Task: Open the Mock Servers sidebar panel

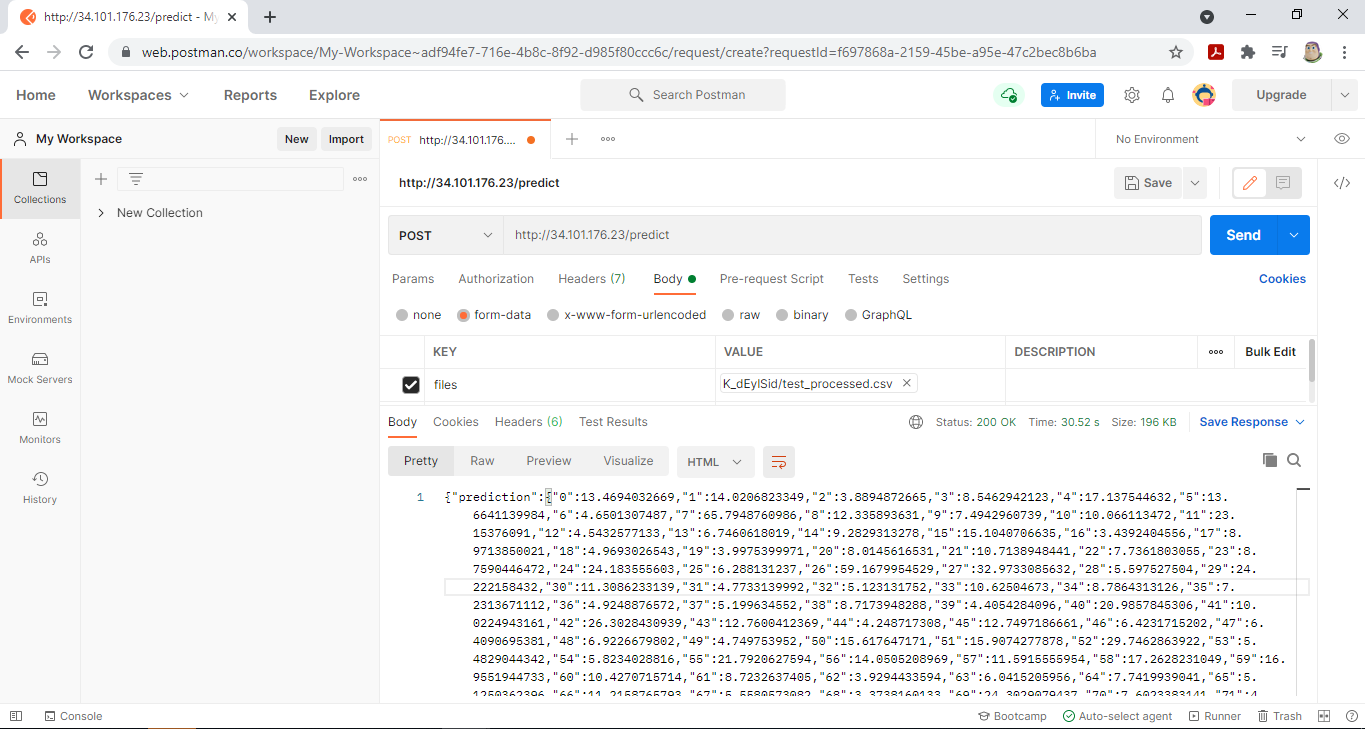Action: (x=40, y=367)
